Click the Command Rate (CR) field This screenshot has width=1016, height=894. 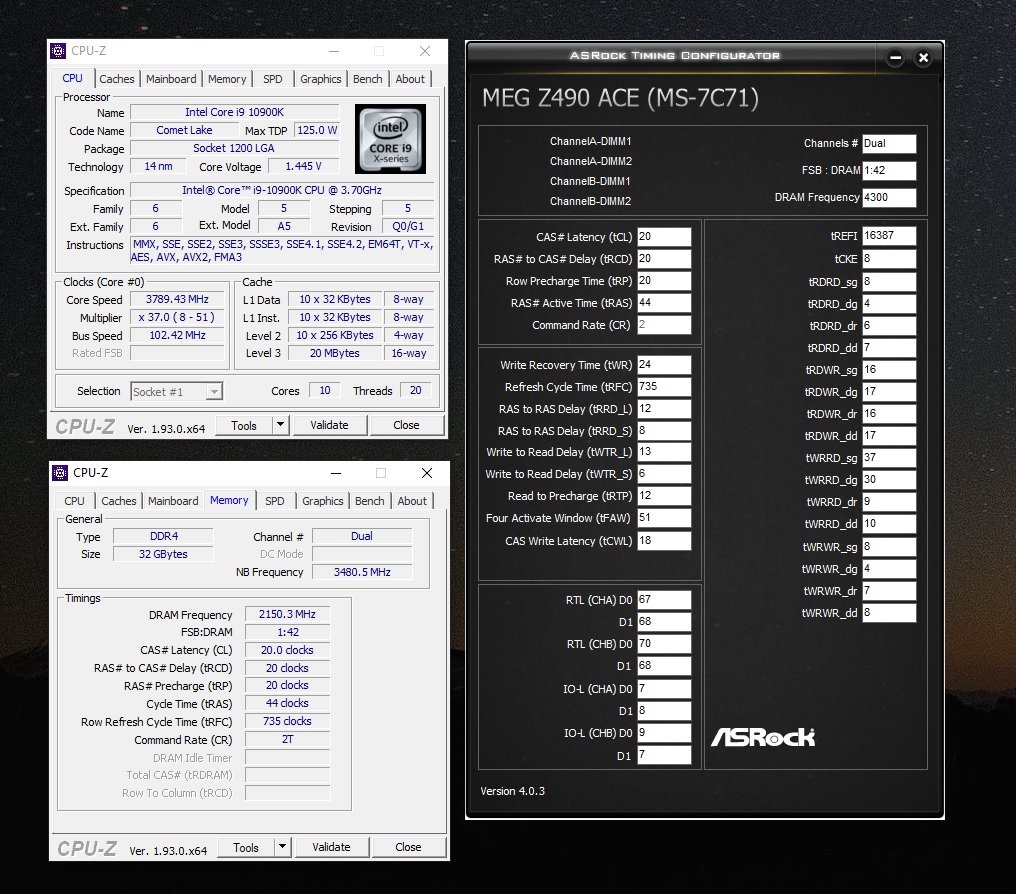664,325
